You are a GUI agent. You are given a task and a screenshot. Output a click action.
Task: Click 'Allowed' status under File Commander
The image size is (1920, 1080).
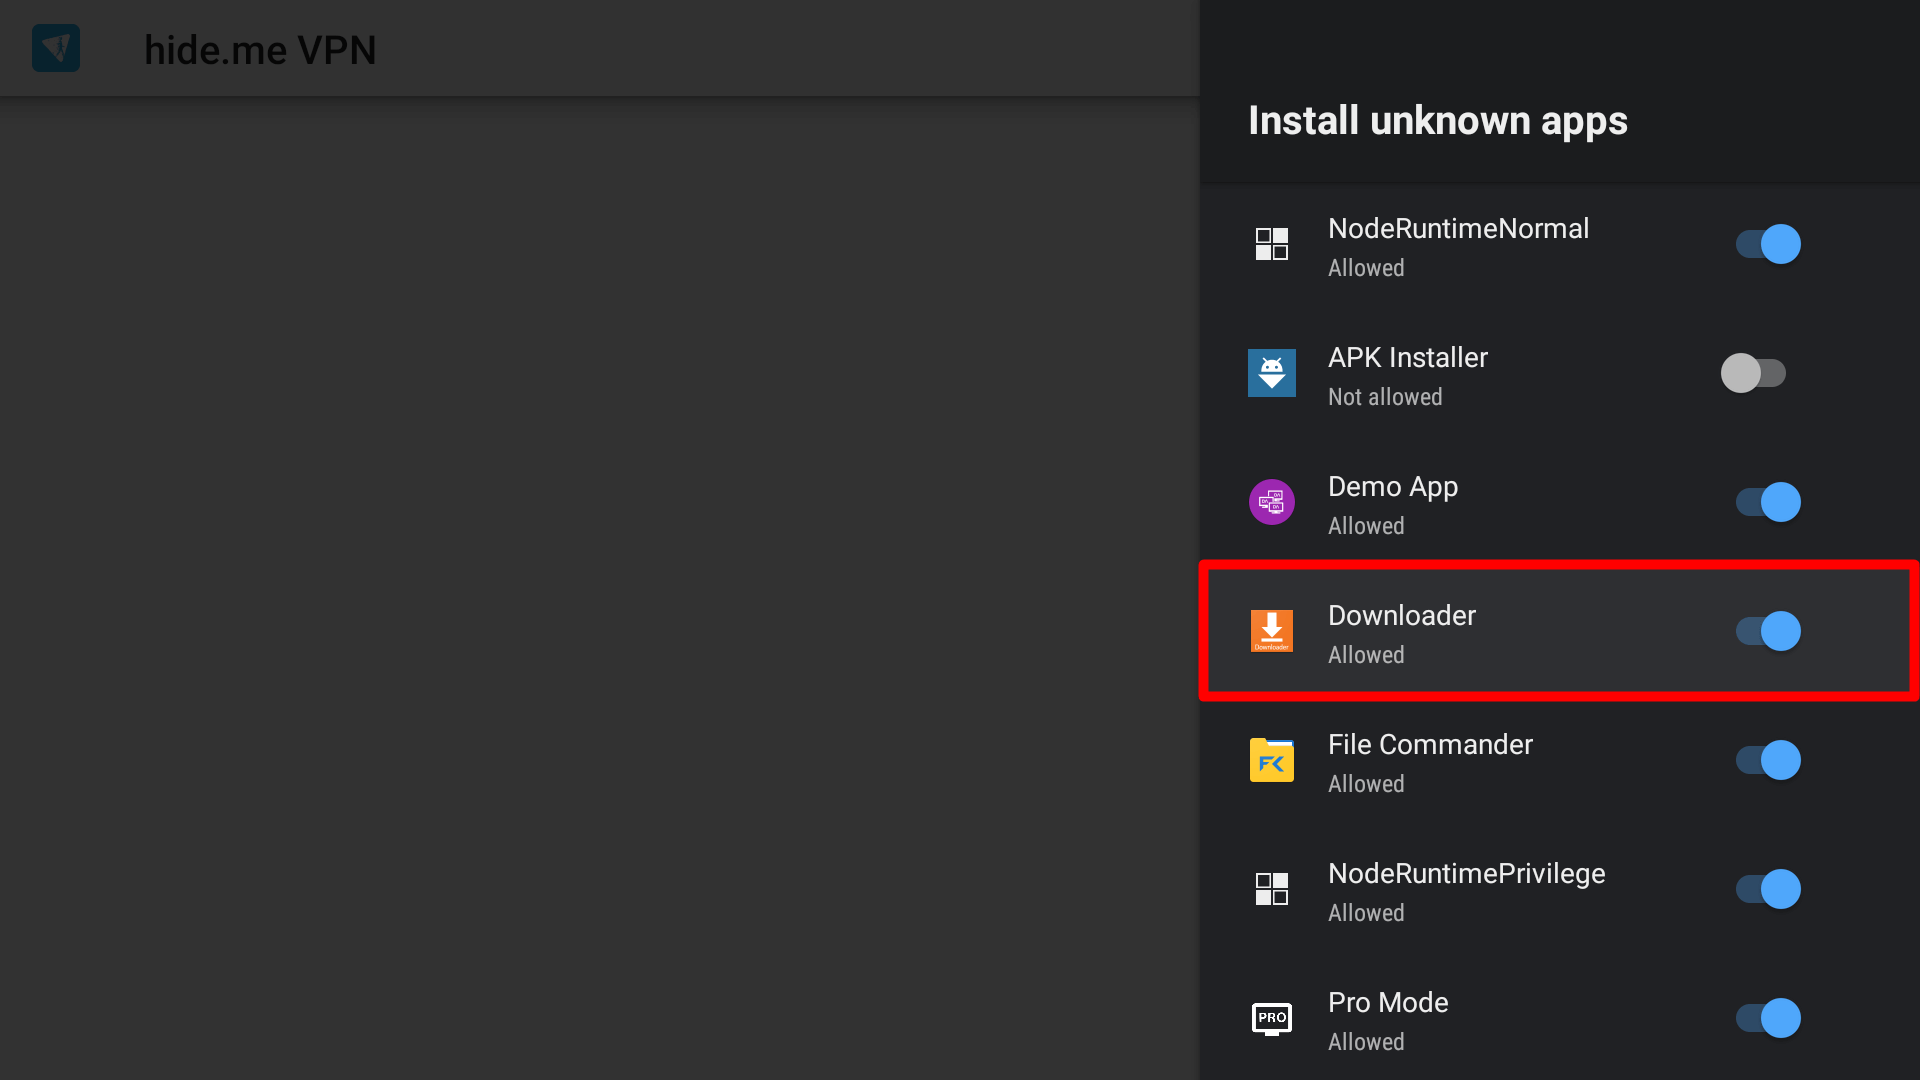point(1366,784)
